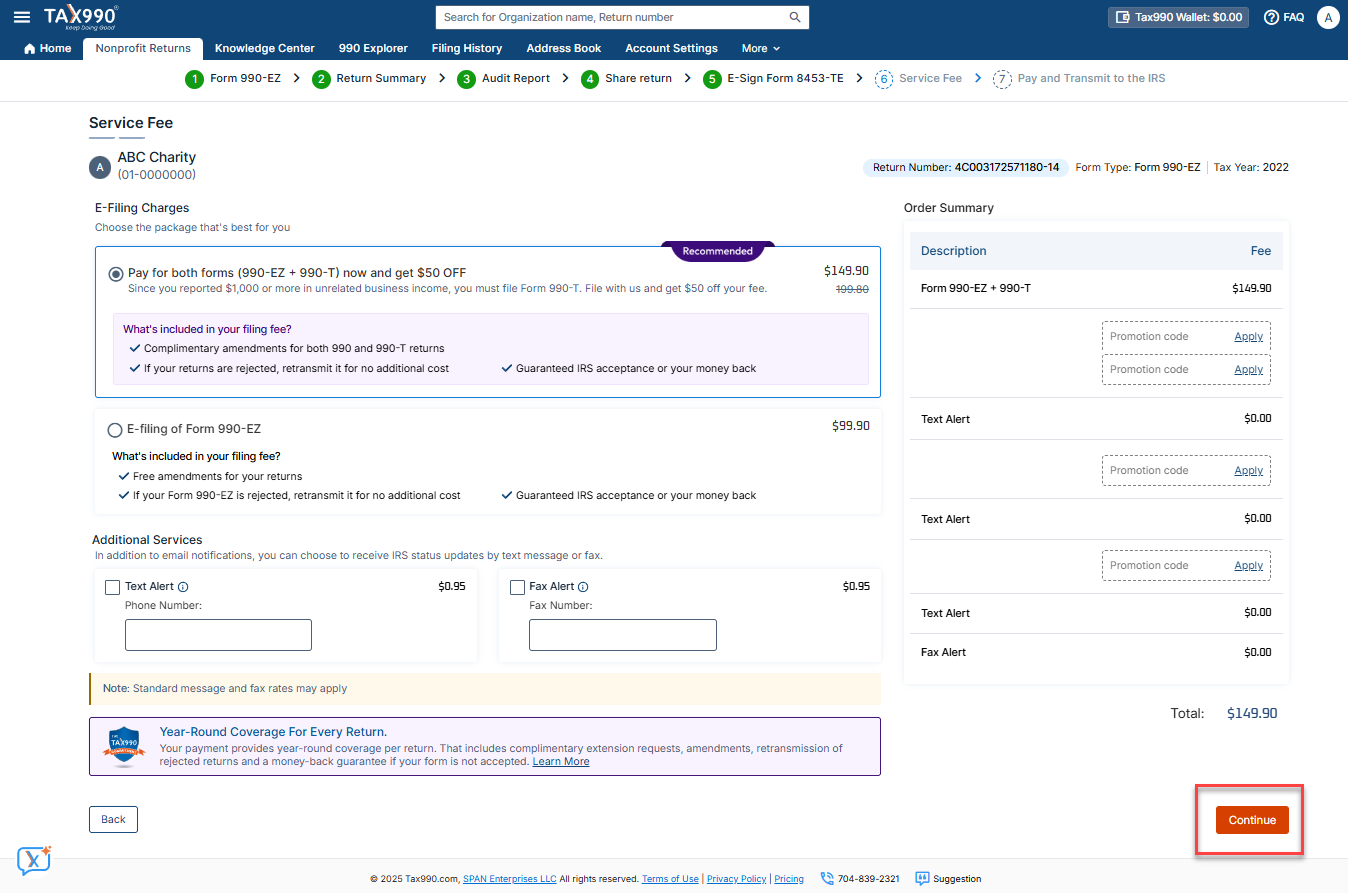The height and width of the screenshot is (893, 1348).
Task: Click the Recommended badge
Action: pyautogui.click(x=718, y=251)
